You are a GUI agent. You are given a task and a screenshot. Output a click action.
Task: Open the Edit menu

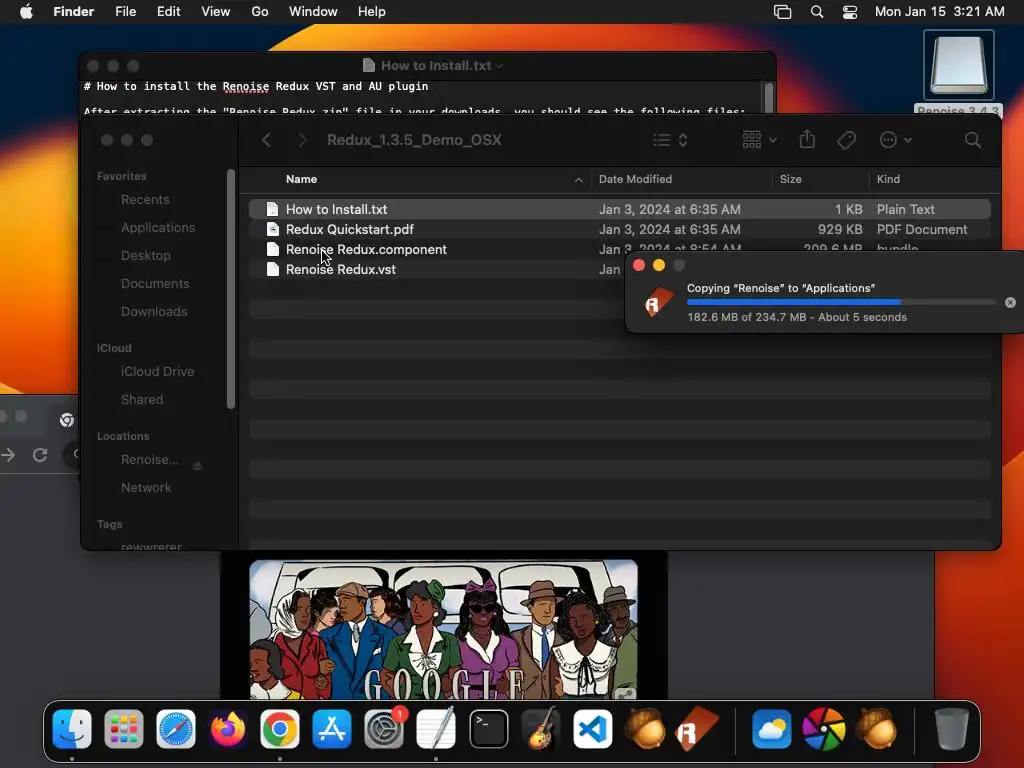tap(168, 12)
